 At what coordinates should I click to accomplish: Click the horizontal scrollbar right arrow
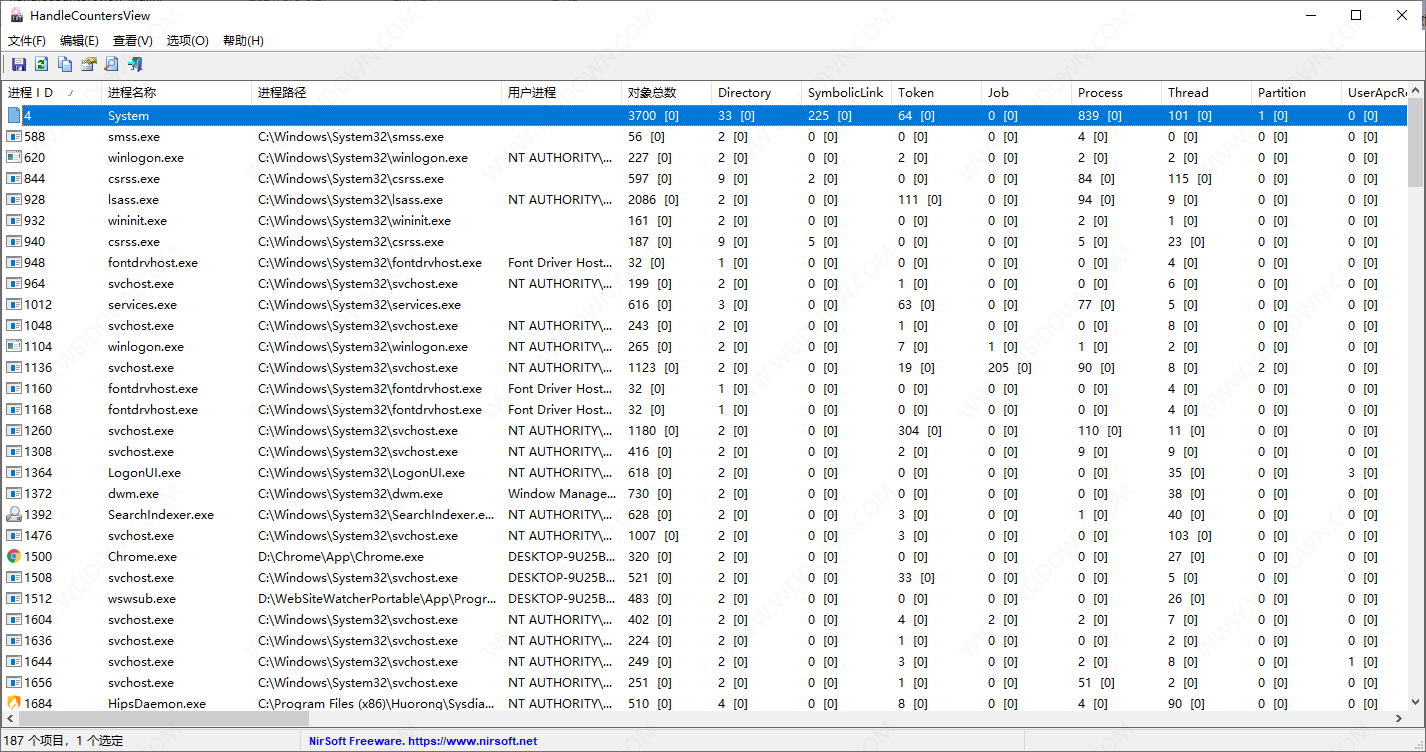coord(1399,719)
